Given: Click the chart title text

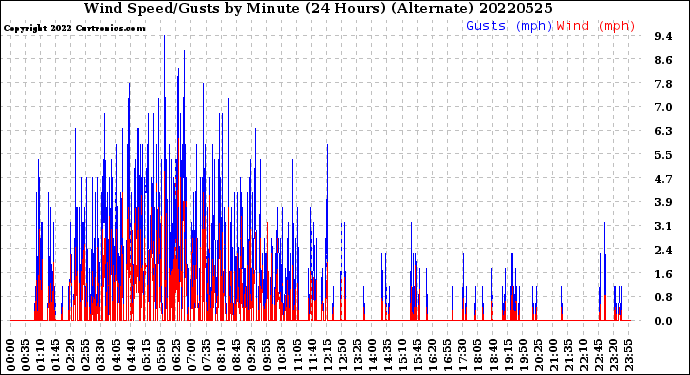Looking at the screenshot, I should click(318, 8).
